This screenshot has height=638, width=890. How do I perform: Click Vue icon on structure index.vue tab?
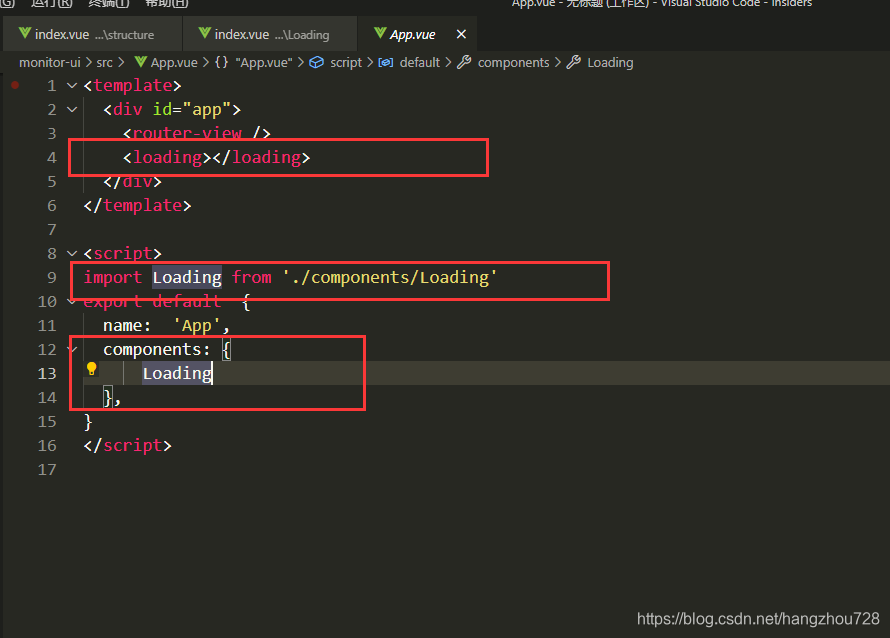pos(25,33)
